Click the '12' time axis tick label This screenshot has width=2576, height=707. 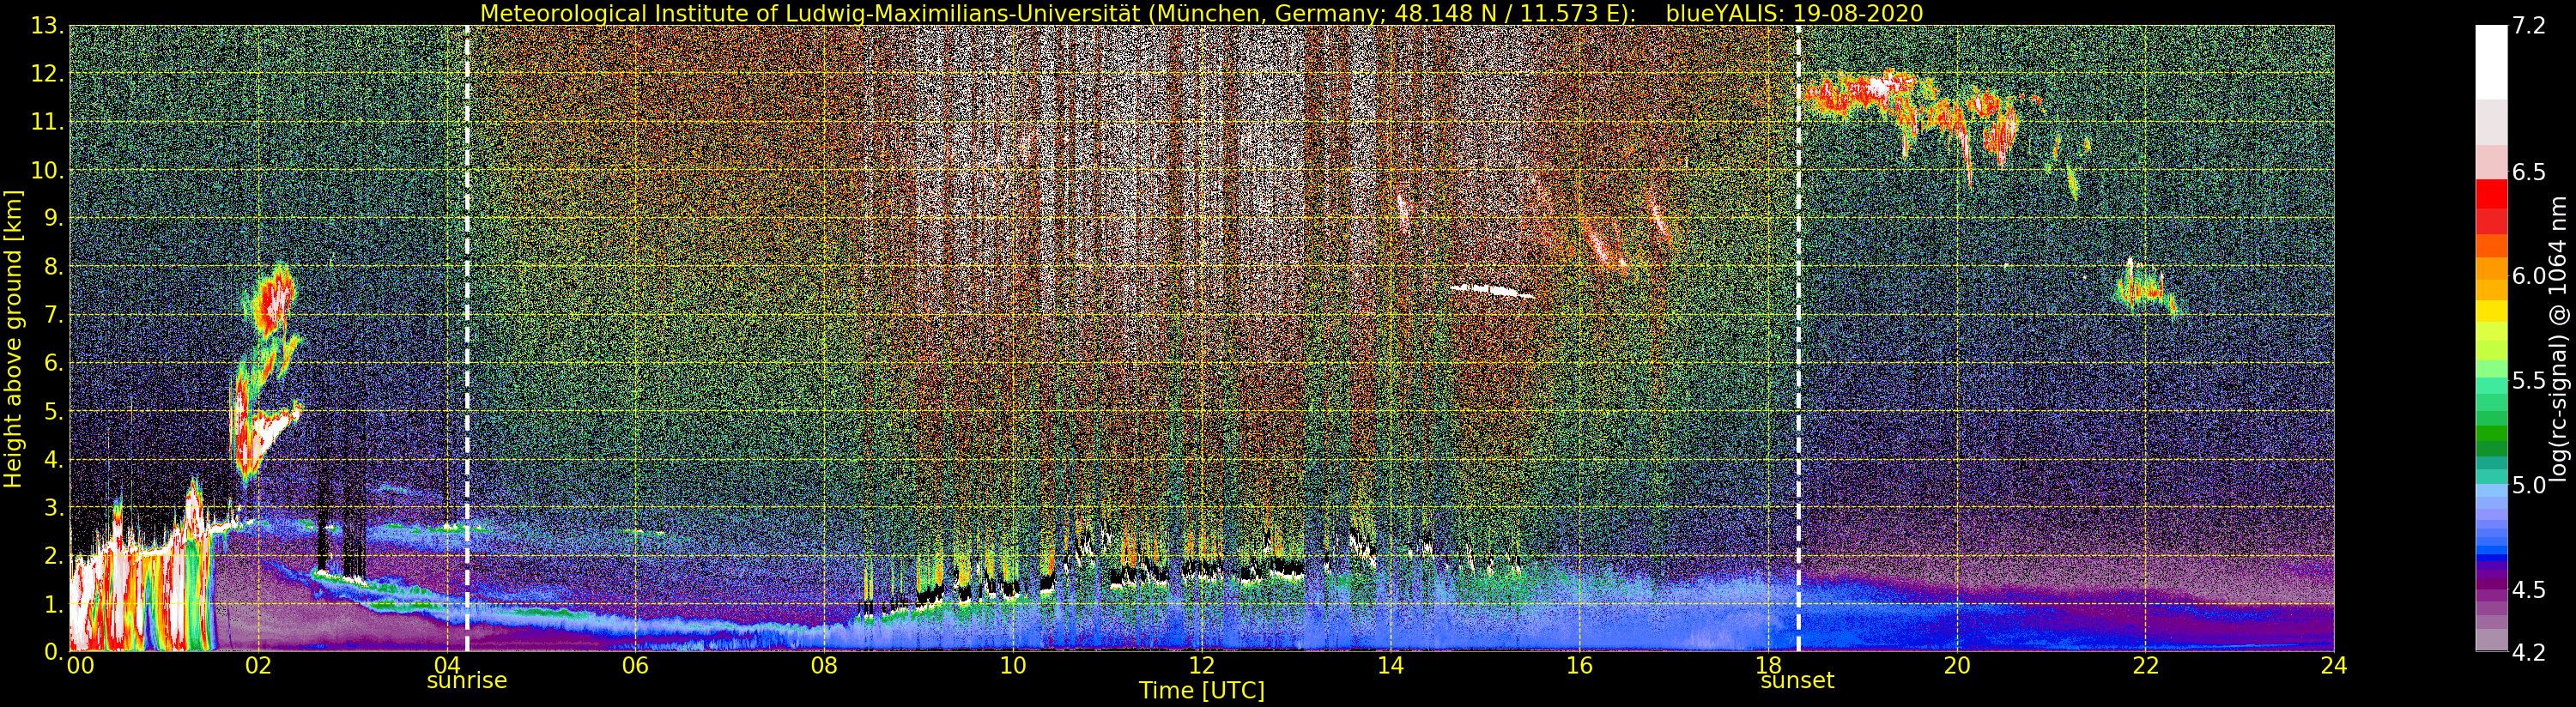(x=1201, y=665)
